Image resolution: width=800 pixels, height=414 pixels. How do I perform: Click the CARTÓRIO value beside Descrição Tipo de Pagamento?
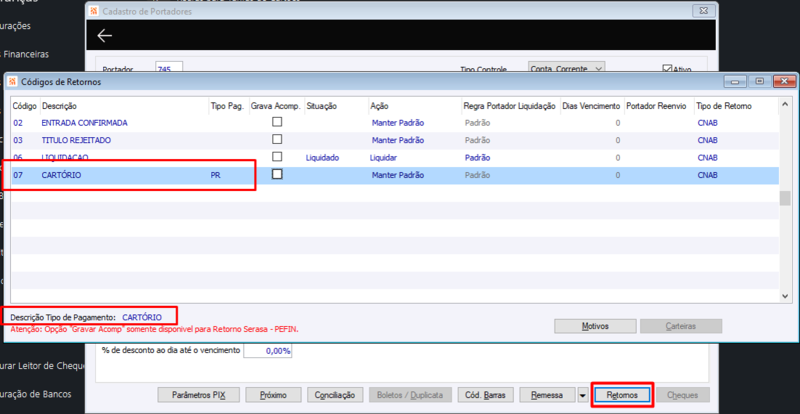(142, 318)
